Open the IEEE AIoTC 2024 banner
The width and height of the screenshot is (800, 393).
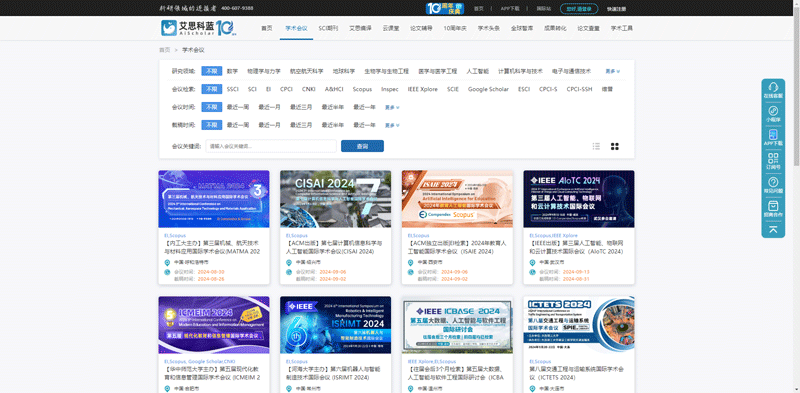579,199
